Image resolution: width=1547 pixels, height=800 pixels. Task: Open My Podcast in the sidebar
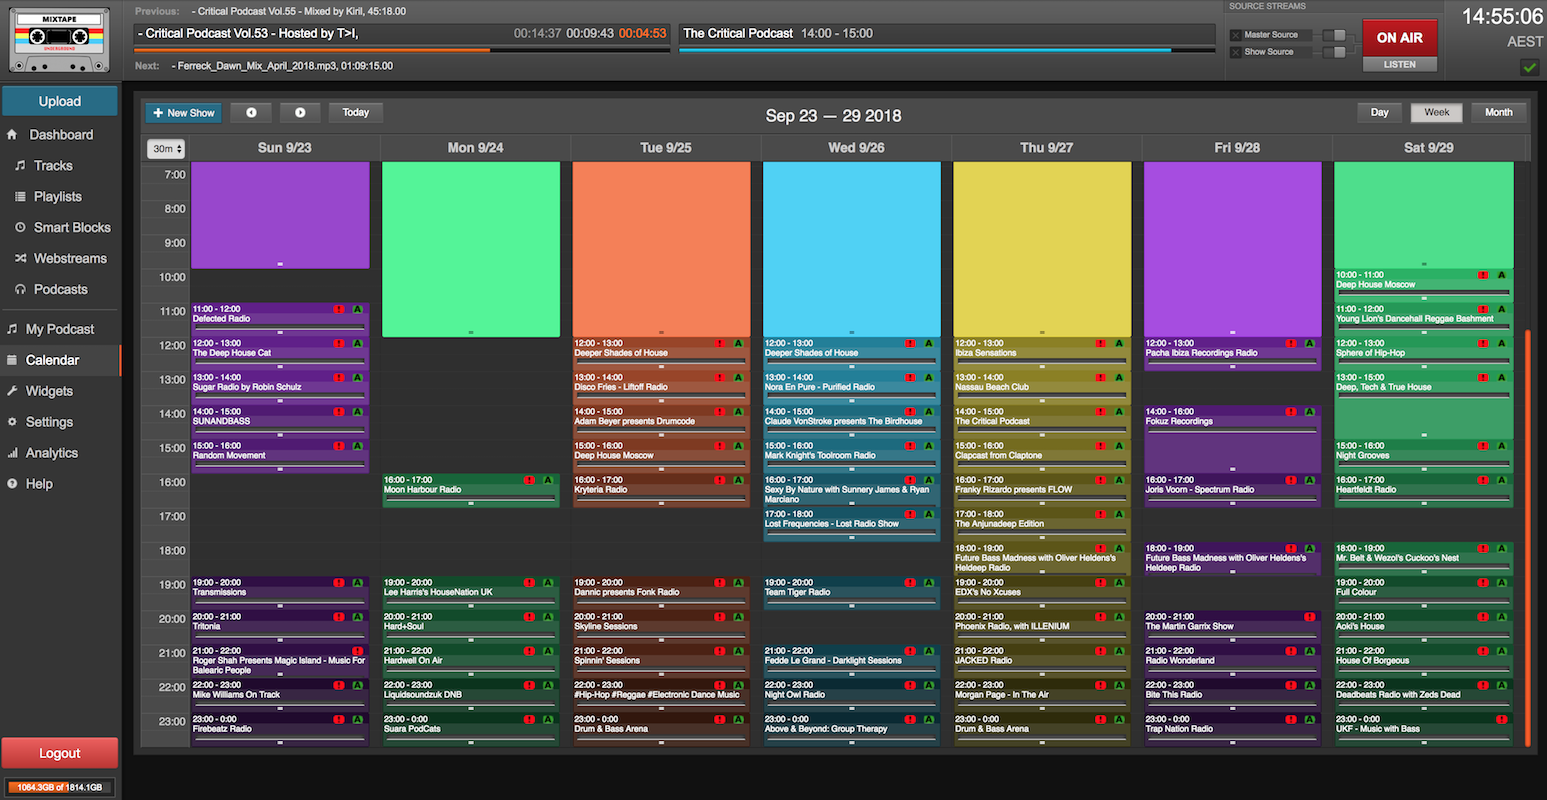[x=60, y=329]
